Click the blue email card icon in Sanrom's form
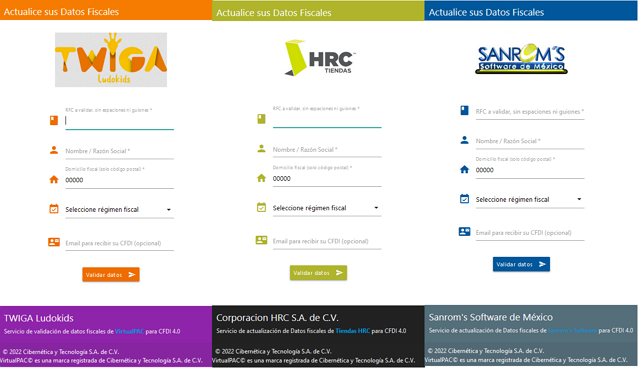The height and width of the screenshot is (368, 638). pyautogui.click(x=464, y=232)
